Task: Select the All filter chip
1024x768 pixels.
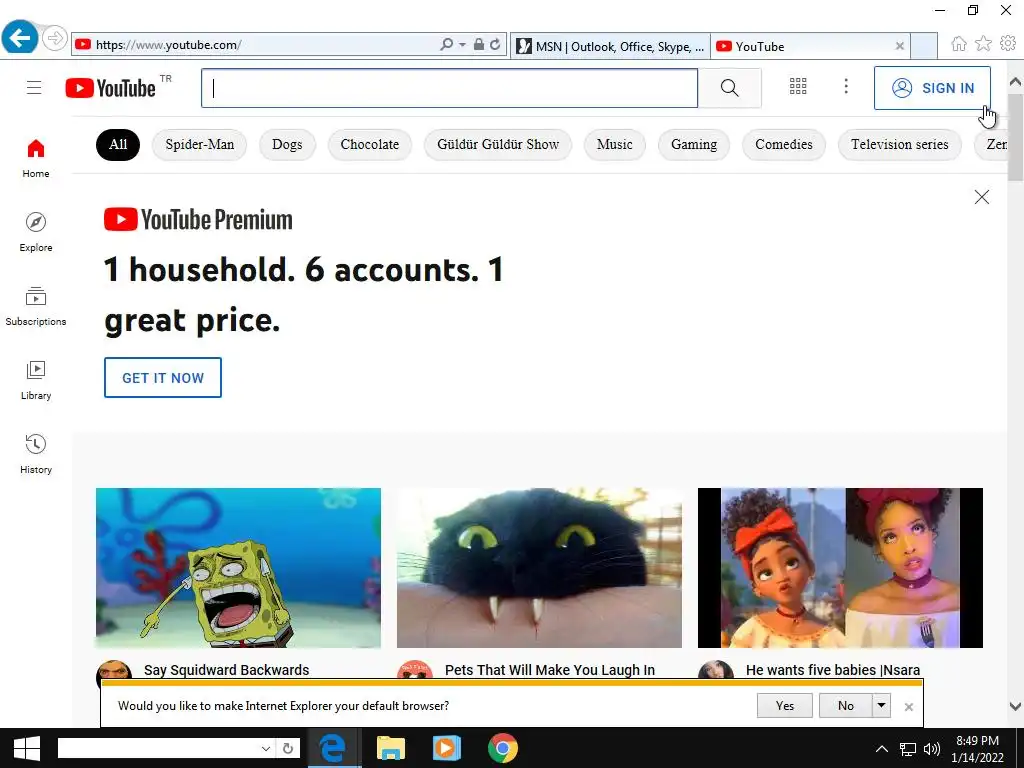Action: [x=118, y=144]
